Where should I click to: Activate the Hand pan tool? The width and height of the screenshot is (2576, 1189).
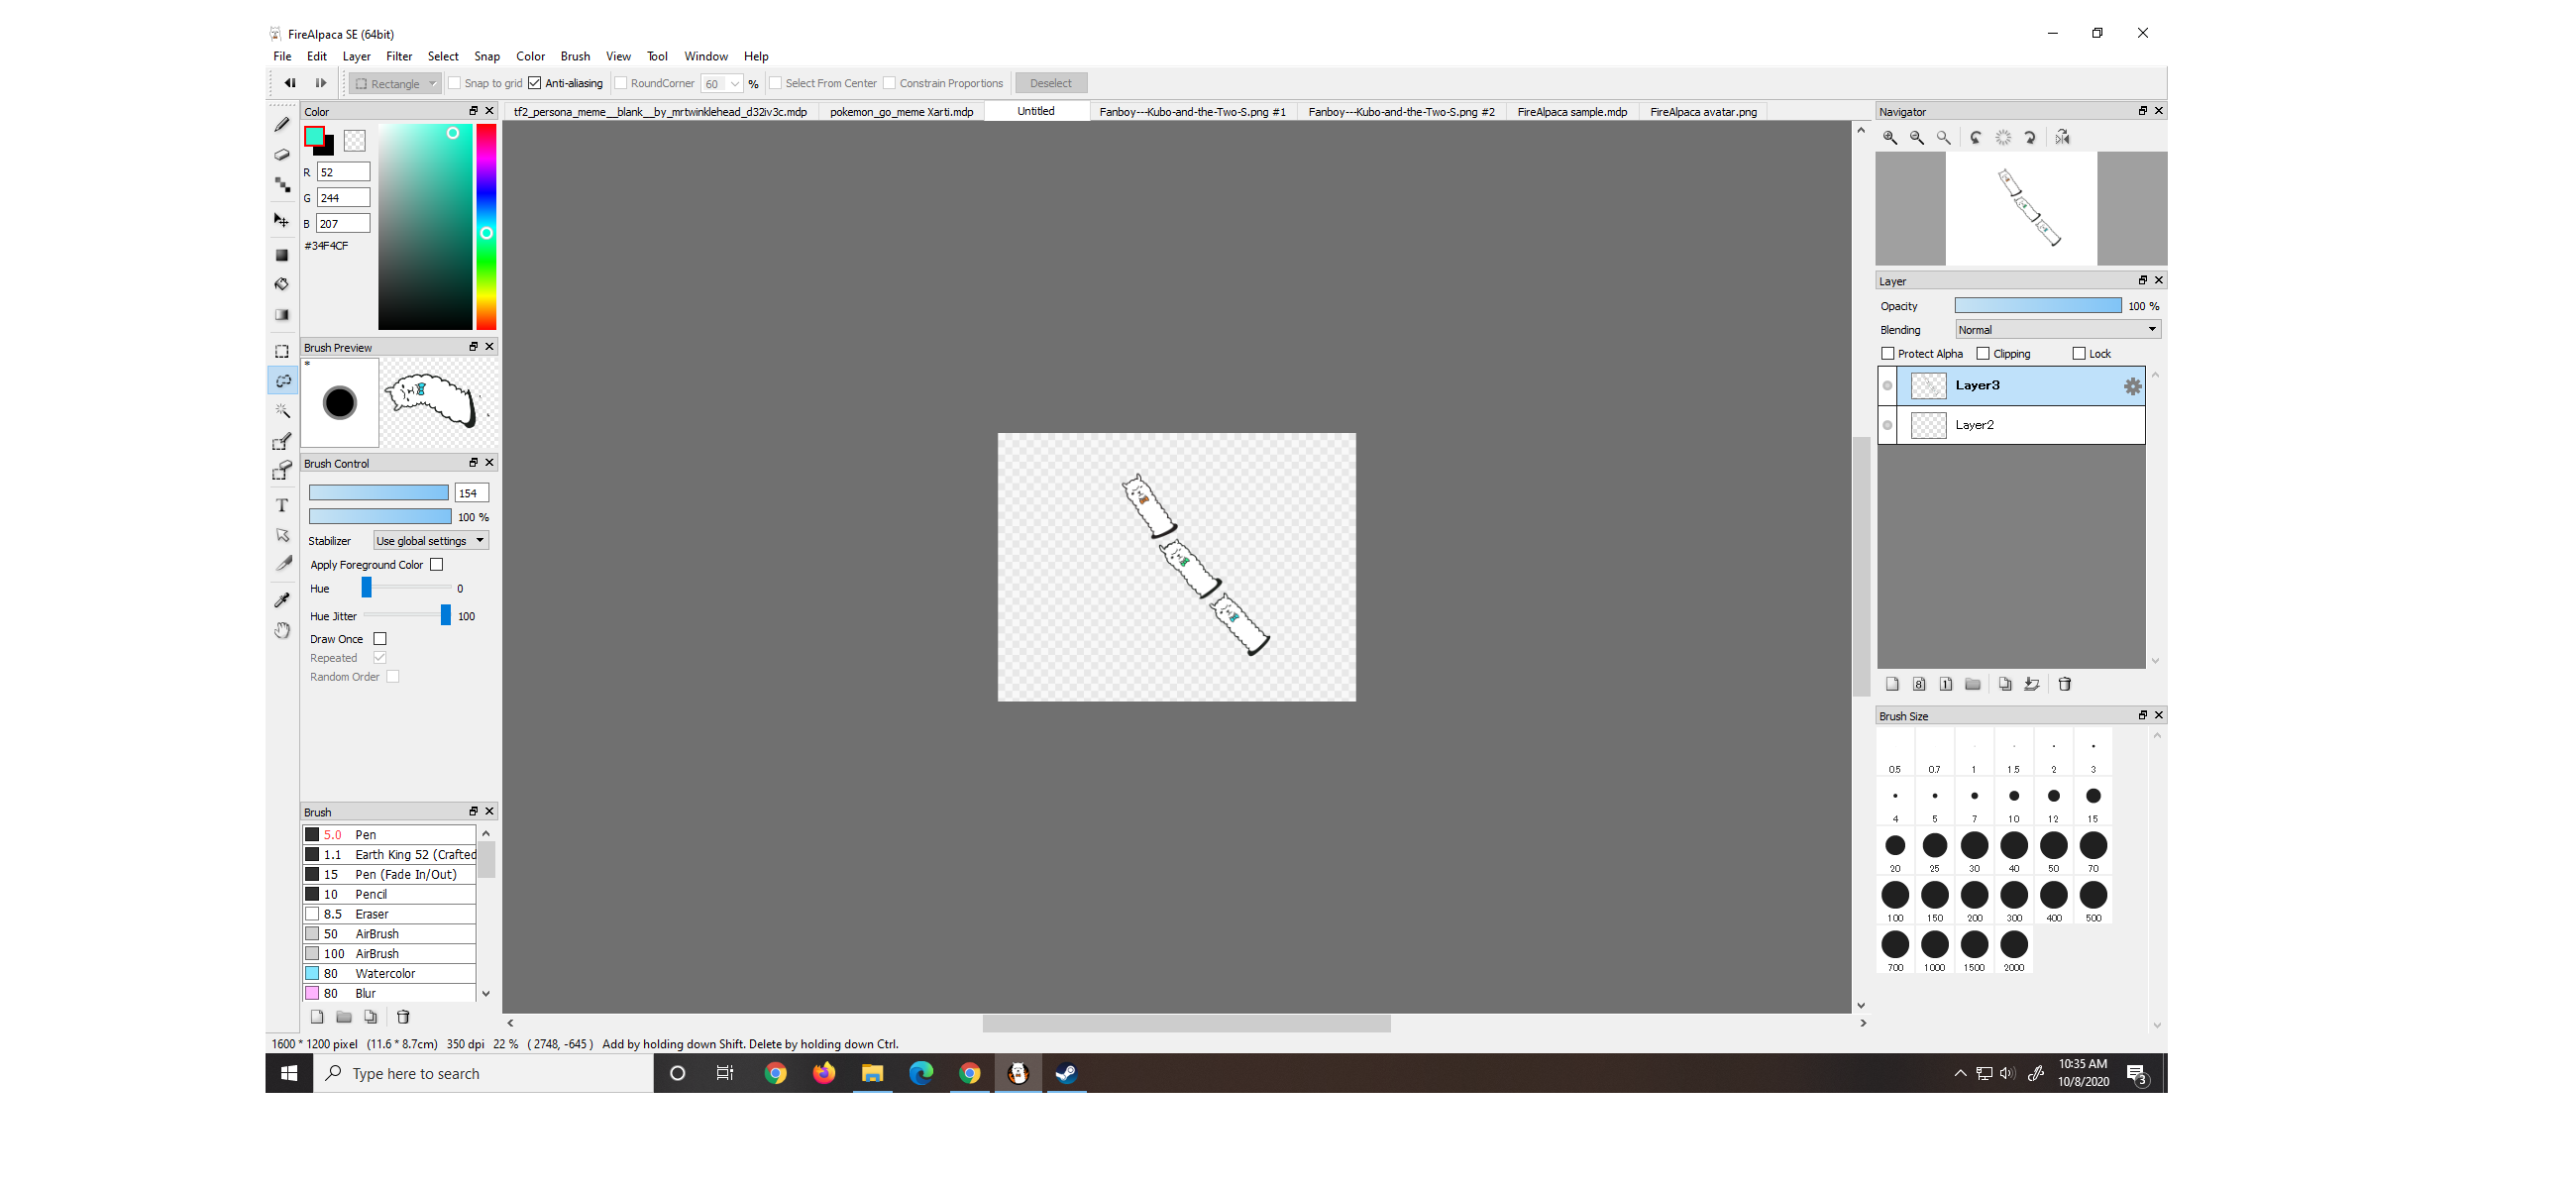pyautogui.click(x=282, y=631)
